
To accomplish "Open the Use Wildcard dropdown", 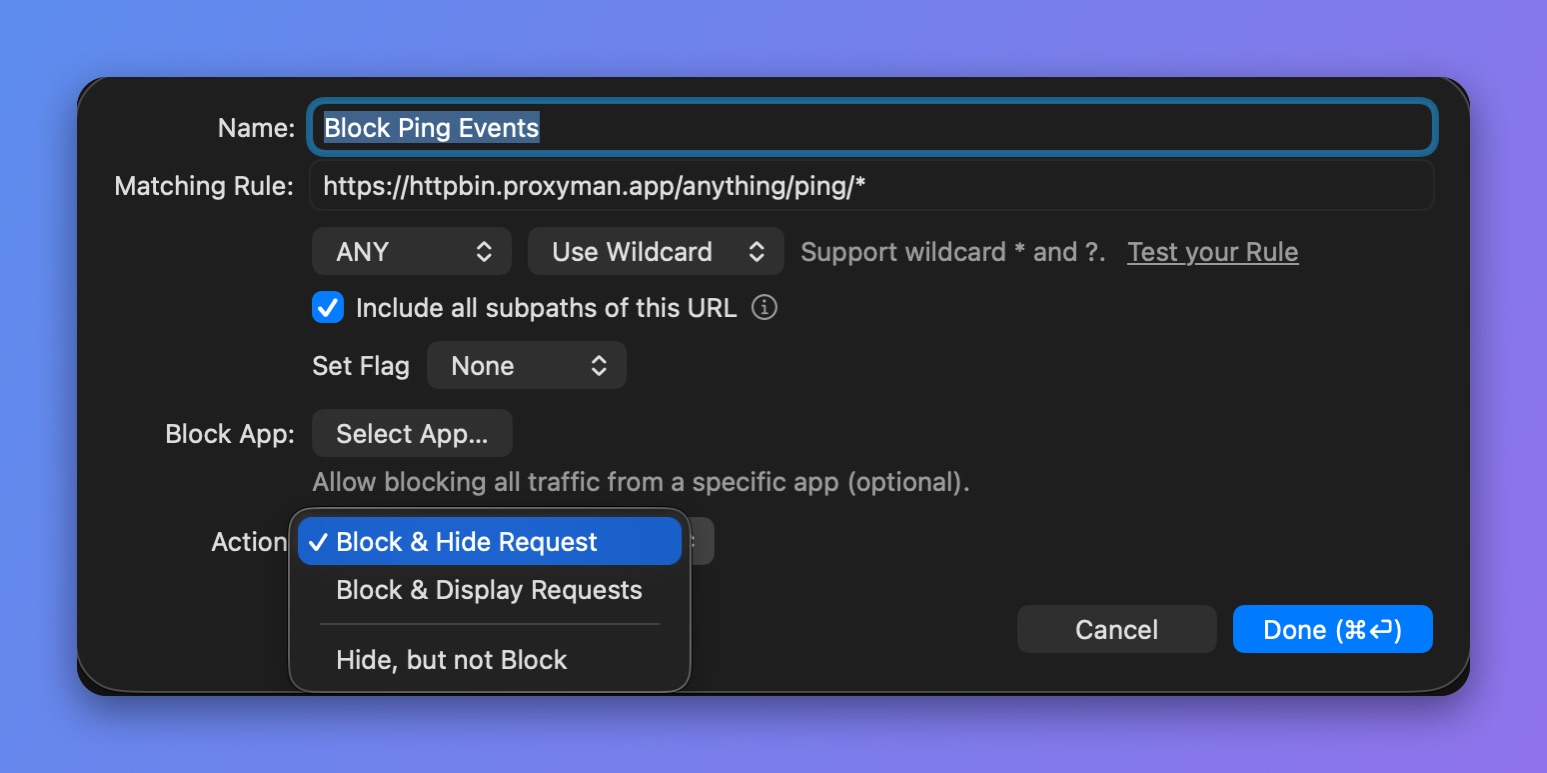I will tap(655, 251).
